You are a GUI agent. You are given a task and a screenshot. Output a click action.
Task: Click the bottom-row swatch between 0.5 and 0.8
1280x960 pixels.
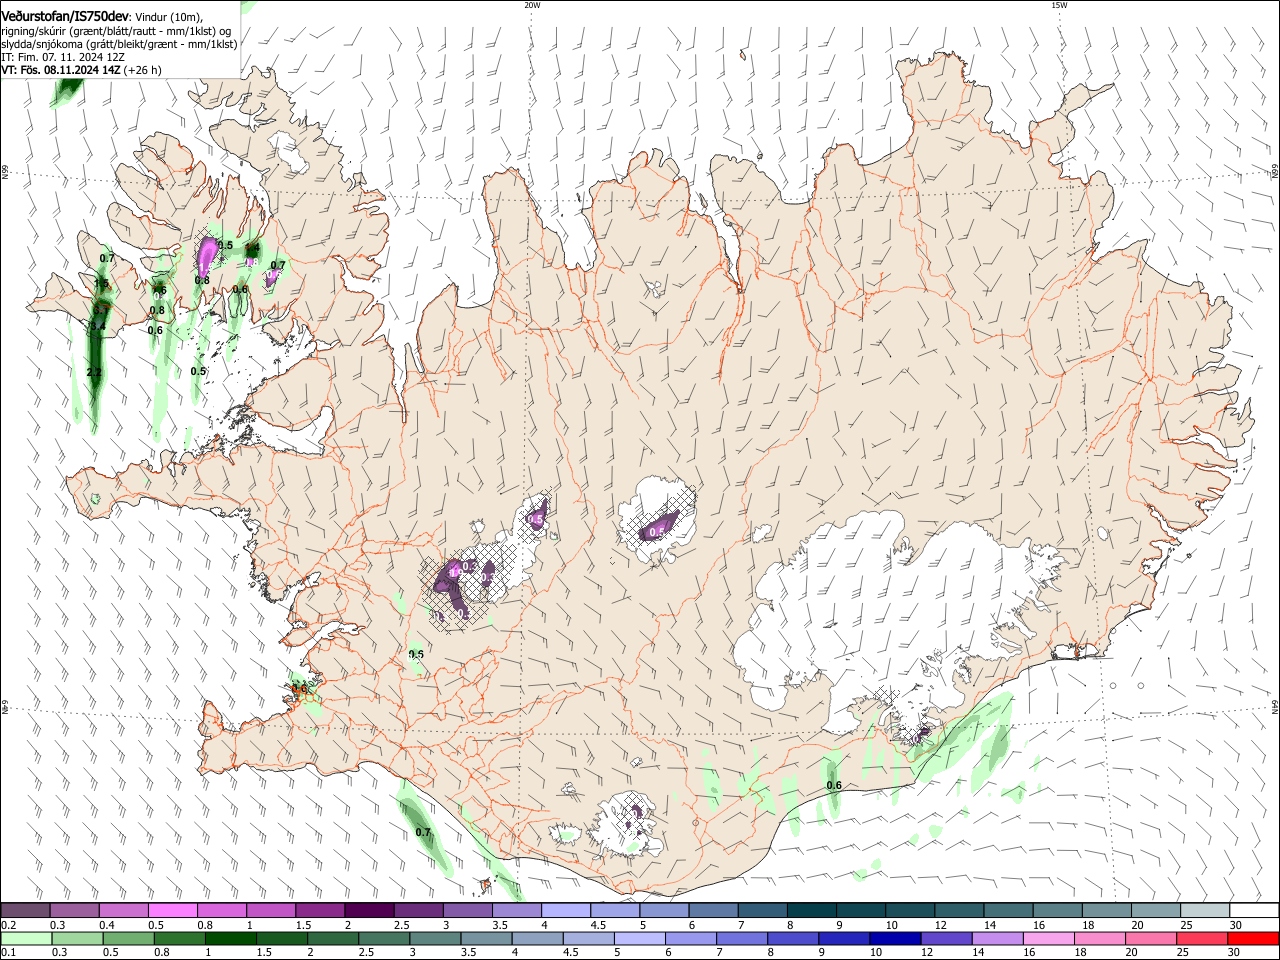(129, 939)
